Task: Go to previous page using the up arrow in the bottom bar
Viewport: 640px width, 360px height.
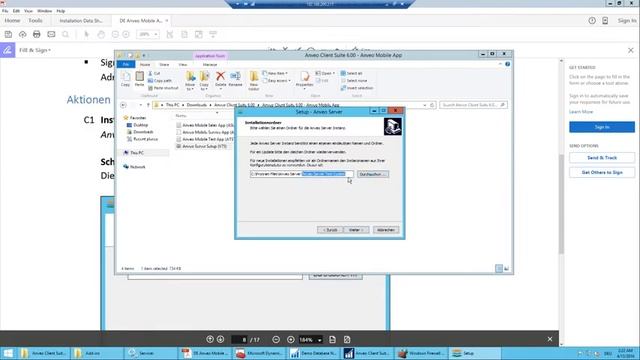Action: click(210, 339)
